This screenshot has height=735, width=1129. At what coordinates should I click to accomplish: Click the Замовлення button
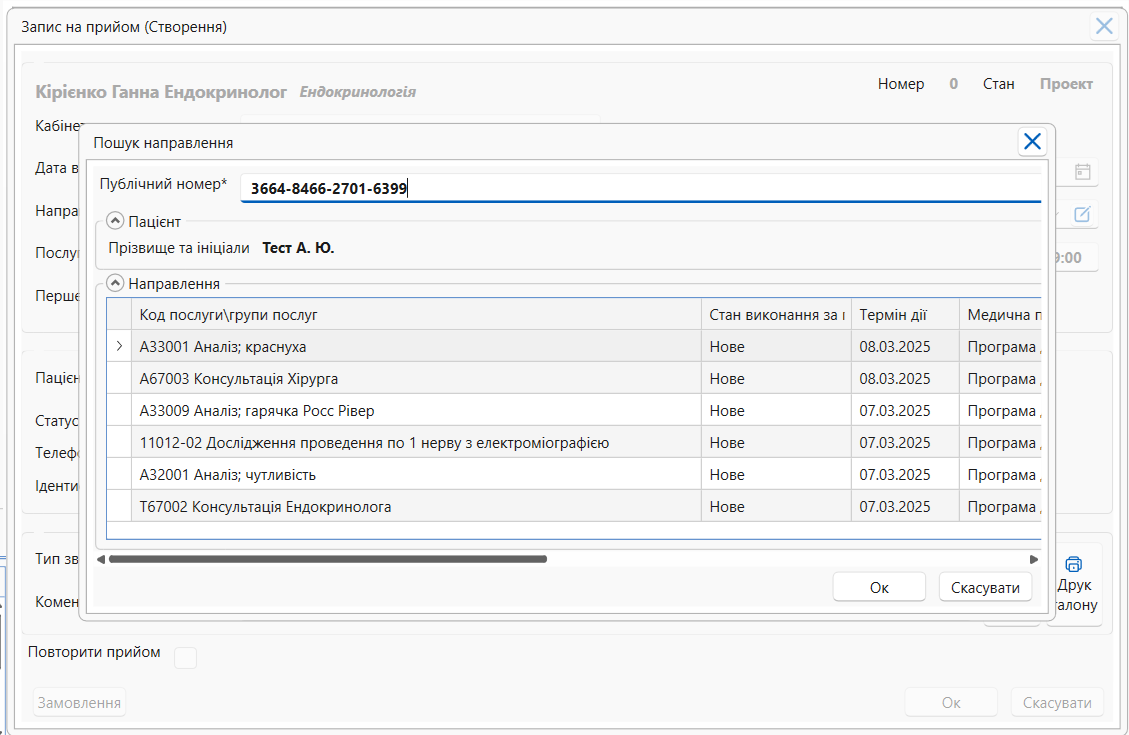click(79, 703)
